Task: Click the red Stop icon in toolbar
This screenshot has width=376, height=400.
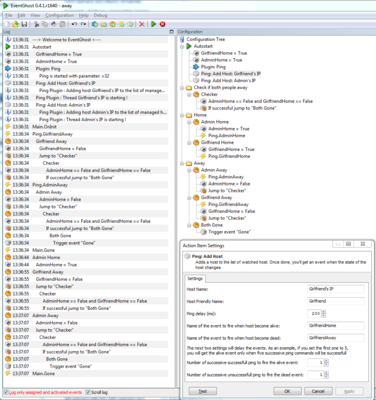Action: pyautogui.click(x=162, y=24)
